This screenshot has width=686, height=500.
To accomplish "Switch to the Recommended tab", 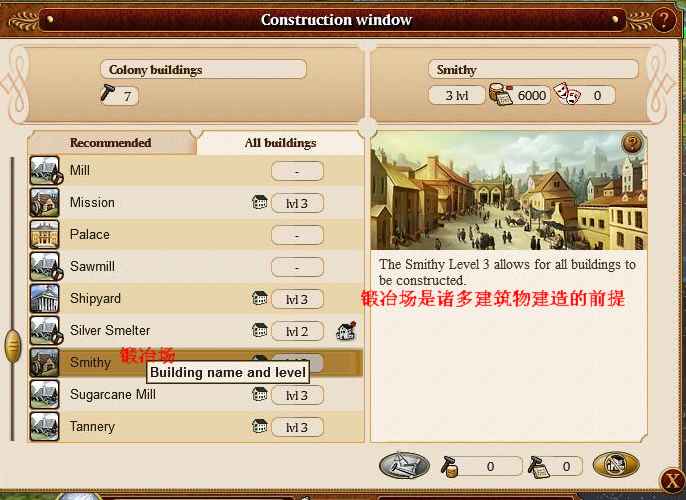I will [x=111, y=143].
